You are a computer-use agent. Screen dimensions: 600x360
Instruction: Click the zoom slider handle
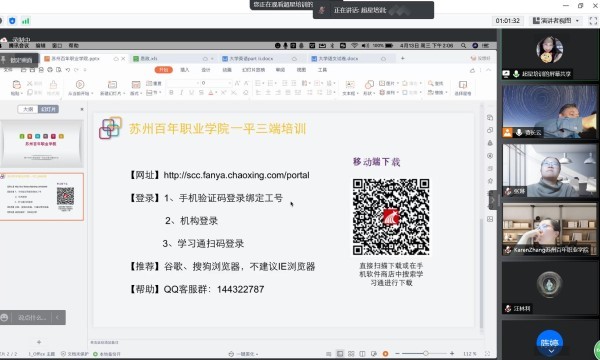point(426,354)
